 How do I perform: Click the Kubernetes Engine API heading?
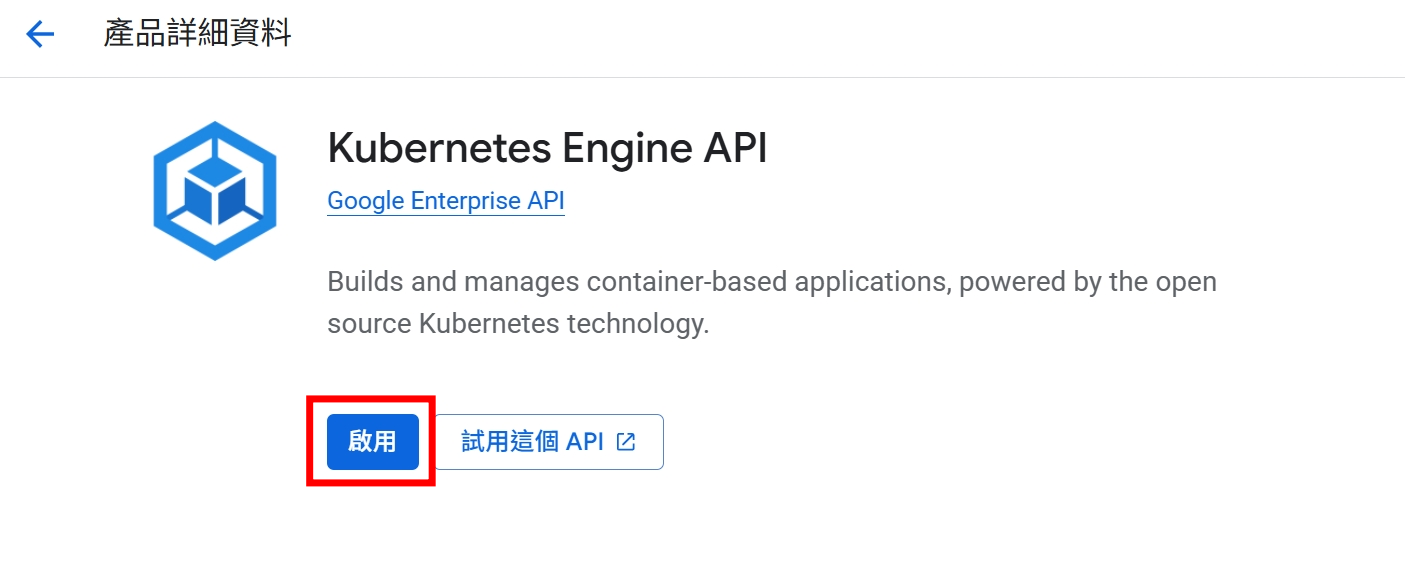pos(547,149)
